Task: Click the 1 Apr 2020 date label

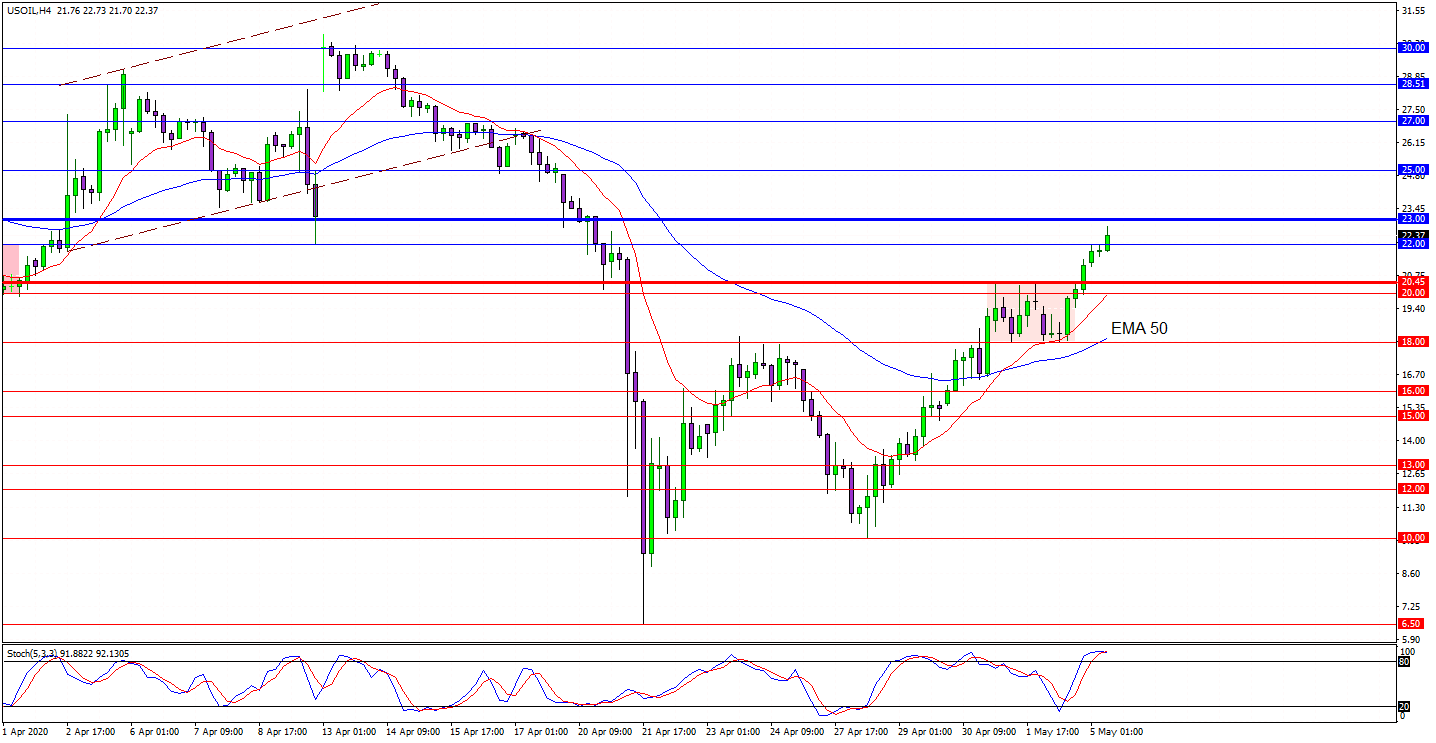Action: [27, 732]
